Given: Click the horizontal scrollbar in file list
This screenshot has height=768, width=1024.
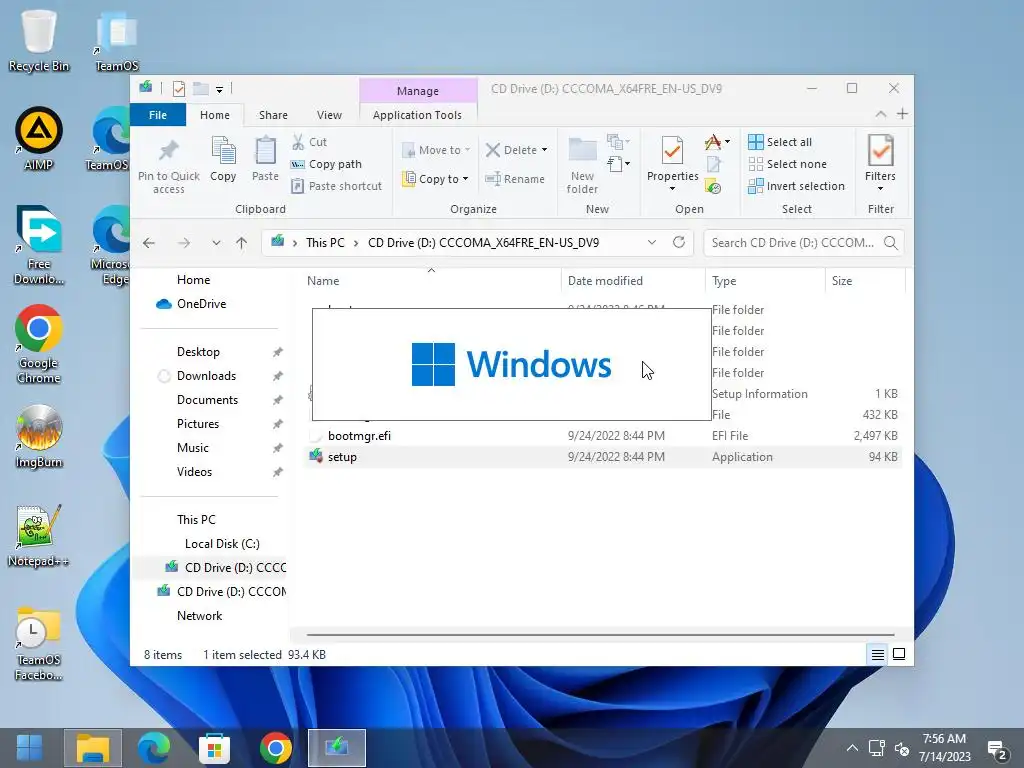Looking at the screenshot, I should tap(600, 635).
